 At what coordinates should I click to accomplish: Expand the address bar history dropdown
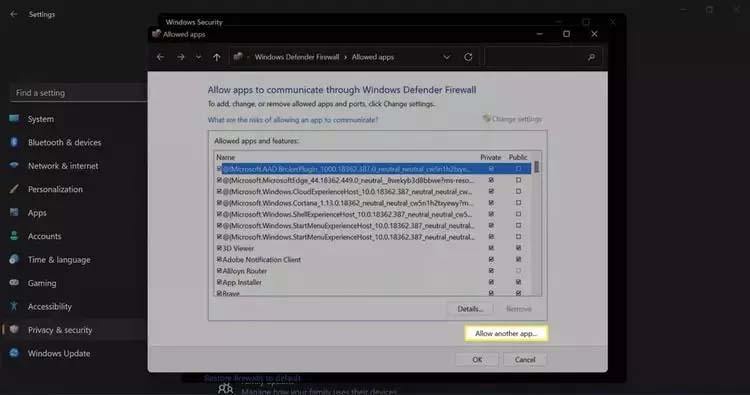point(446,57)
